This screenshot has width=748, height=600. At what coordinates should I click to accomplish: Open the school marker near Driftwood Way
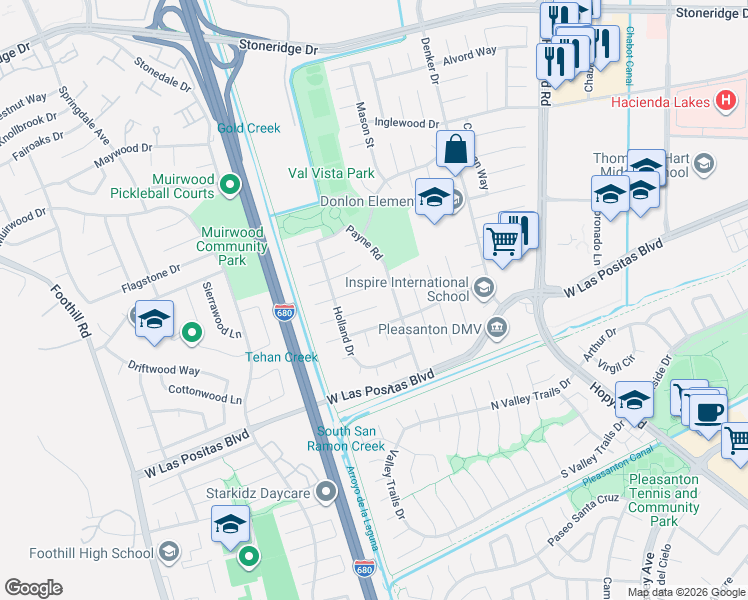[x=154, y=321]
